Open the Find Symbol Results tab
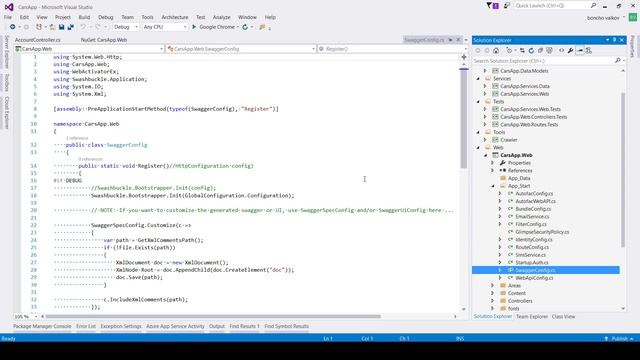 tap(287, 327)
